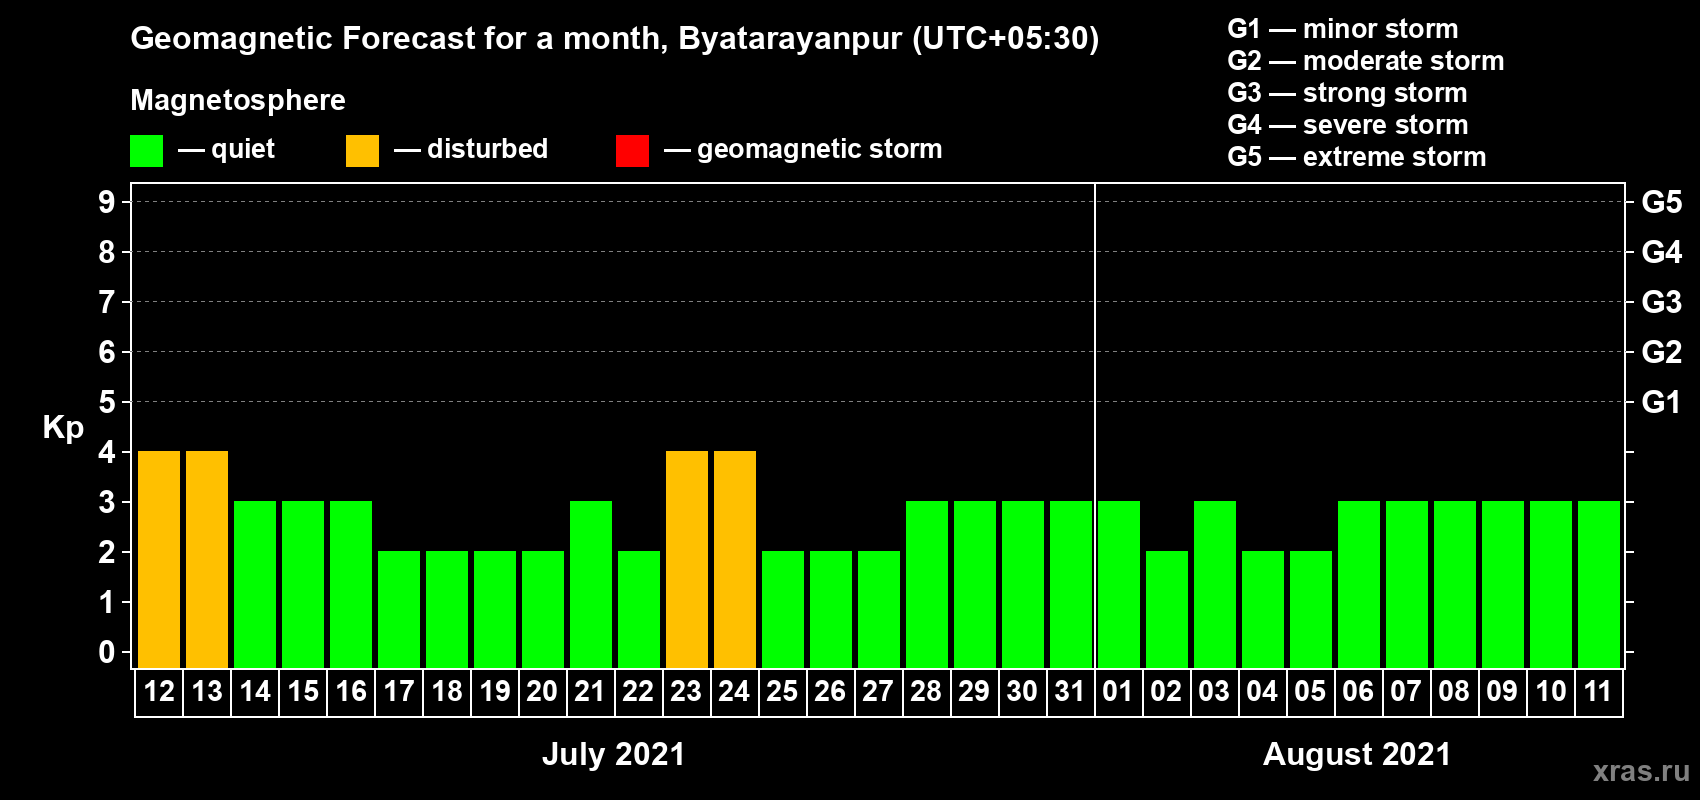Select the orange bar for July 13
This screenshot has height=800, width=1700.
[x=207, y=559]
